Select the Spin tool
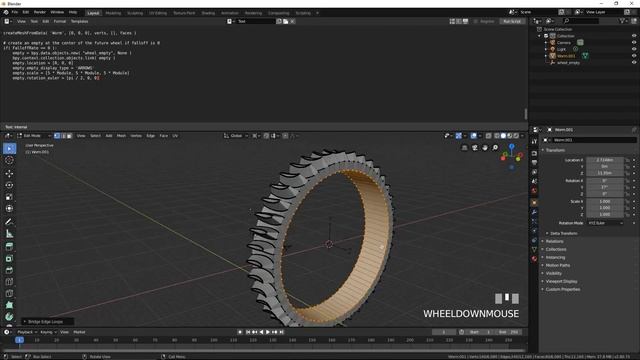 pyautogui.click(x=9, y=317)
